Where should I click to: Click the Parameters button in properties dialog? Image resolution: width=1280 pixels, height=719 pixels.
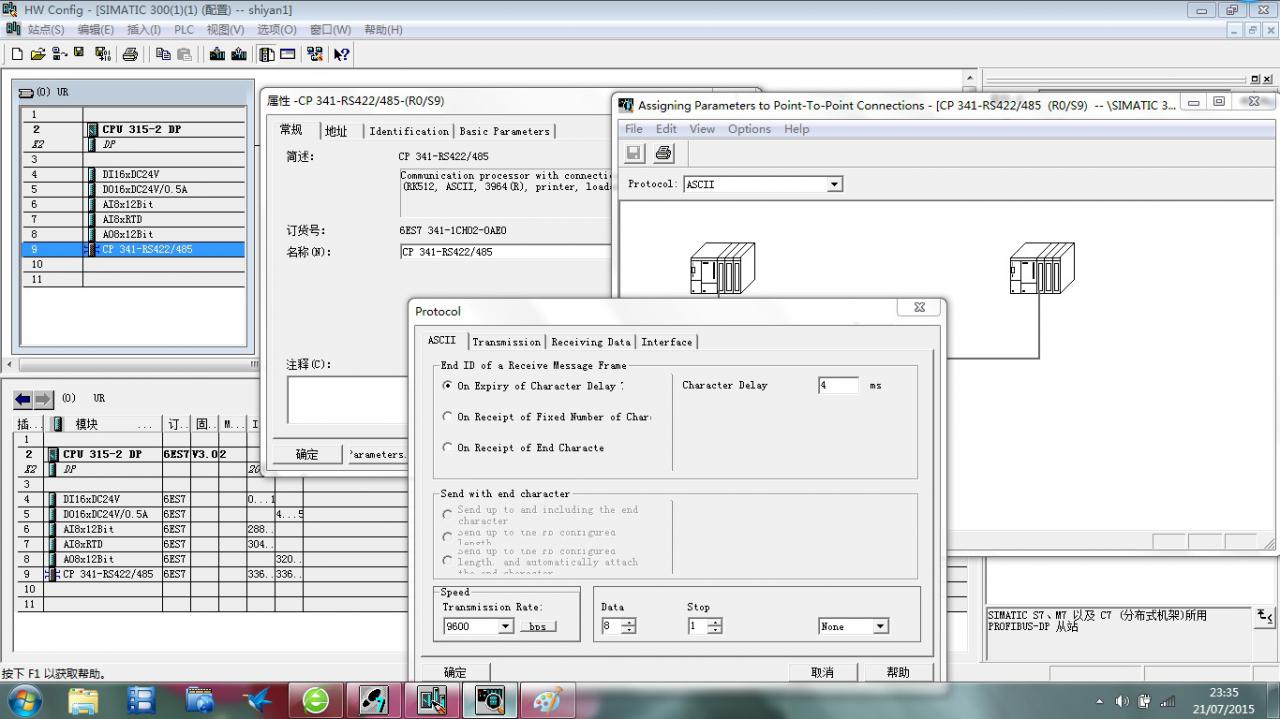376,454
